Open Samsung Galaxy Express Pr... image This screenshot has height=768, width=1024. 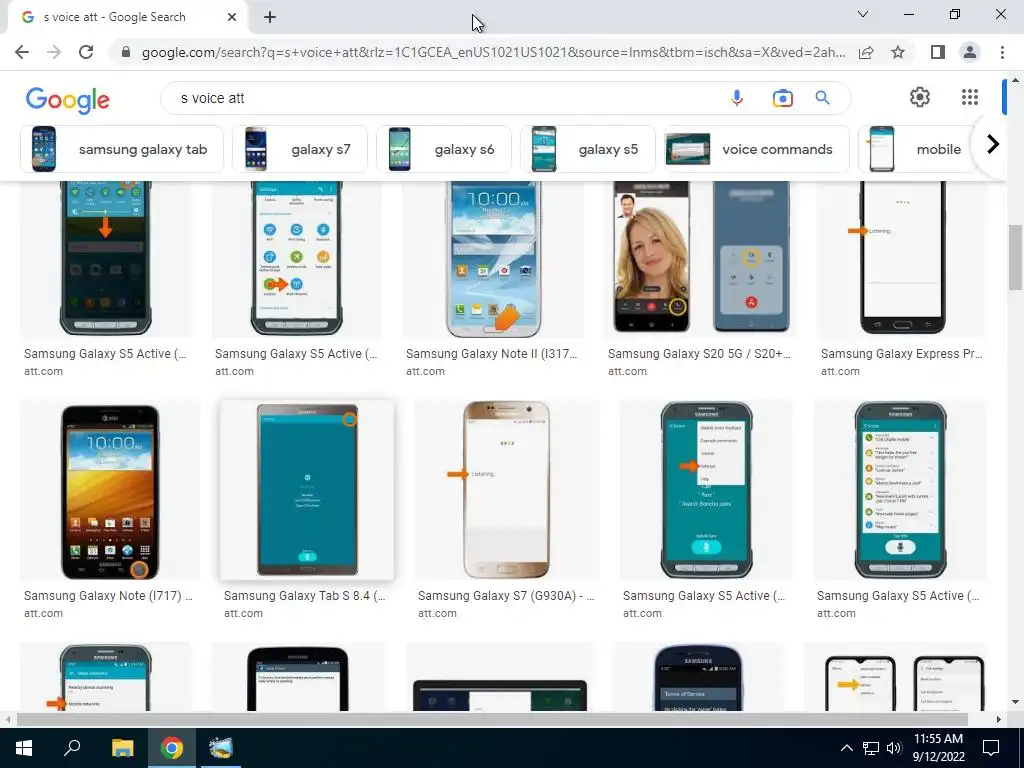[x=902, y=259]
